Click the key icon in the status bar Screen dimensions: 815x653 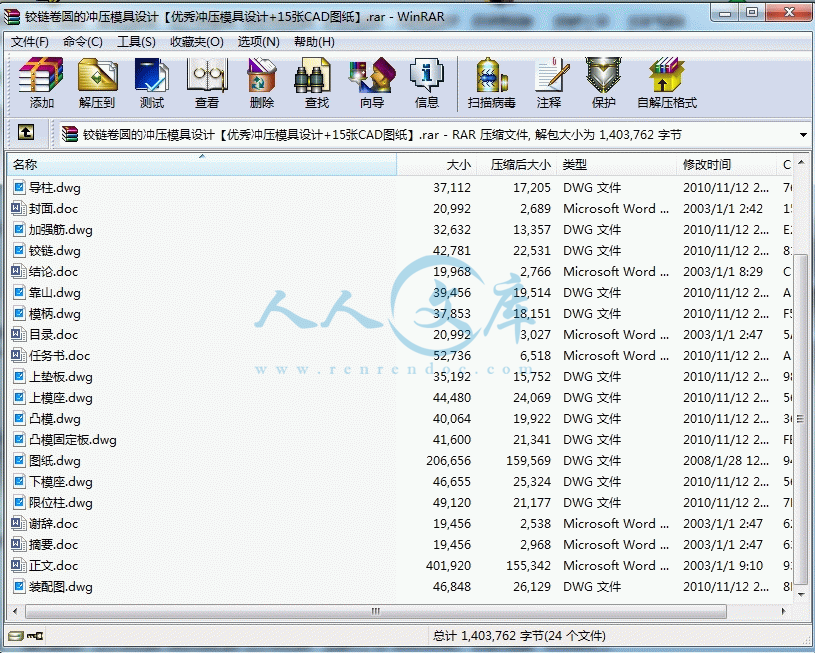pos(35,635)
